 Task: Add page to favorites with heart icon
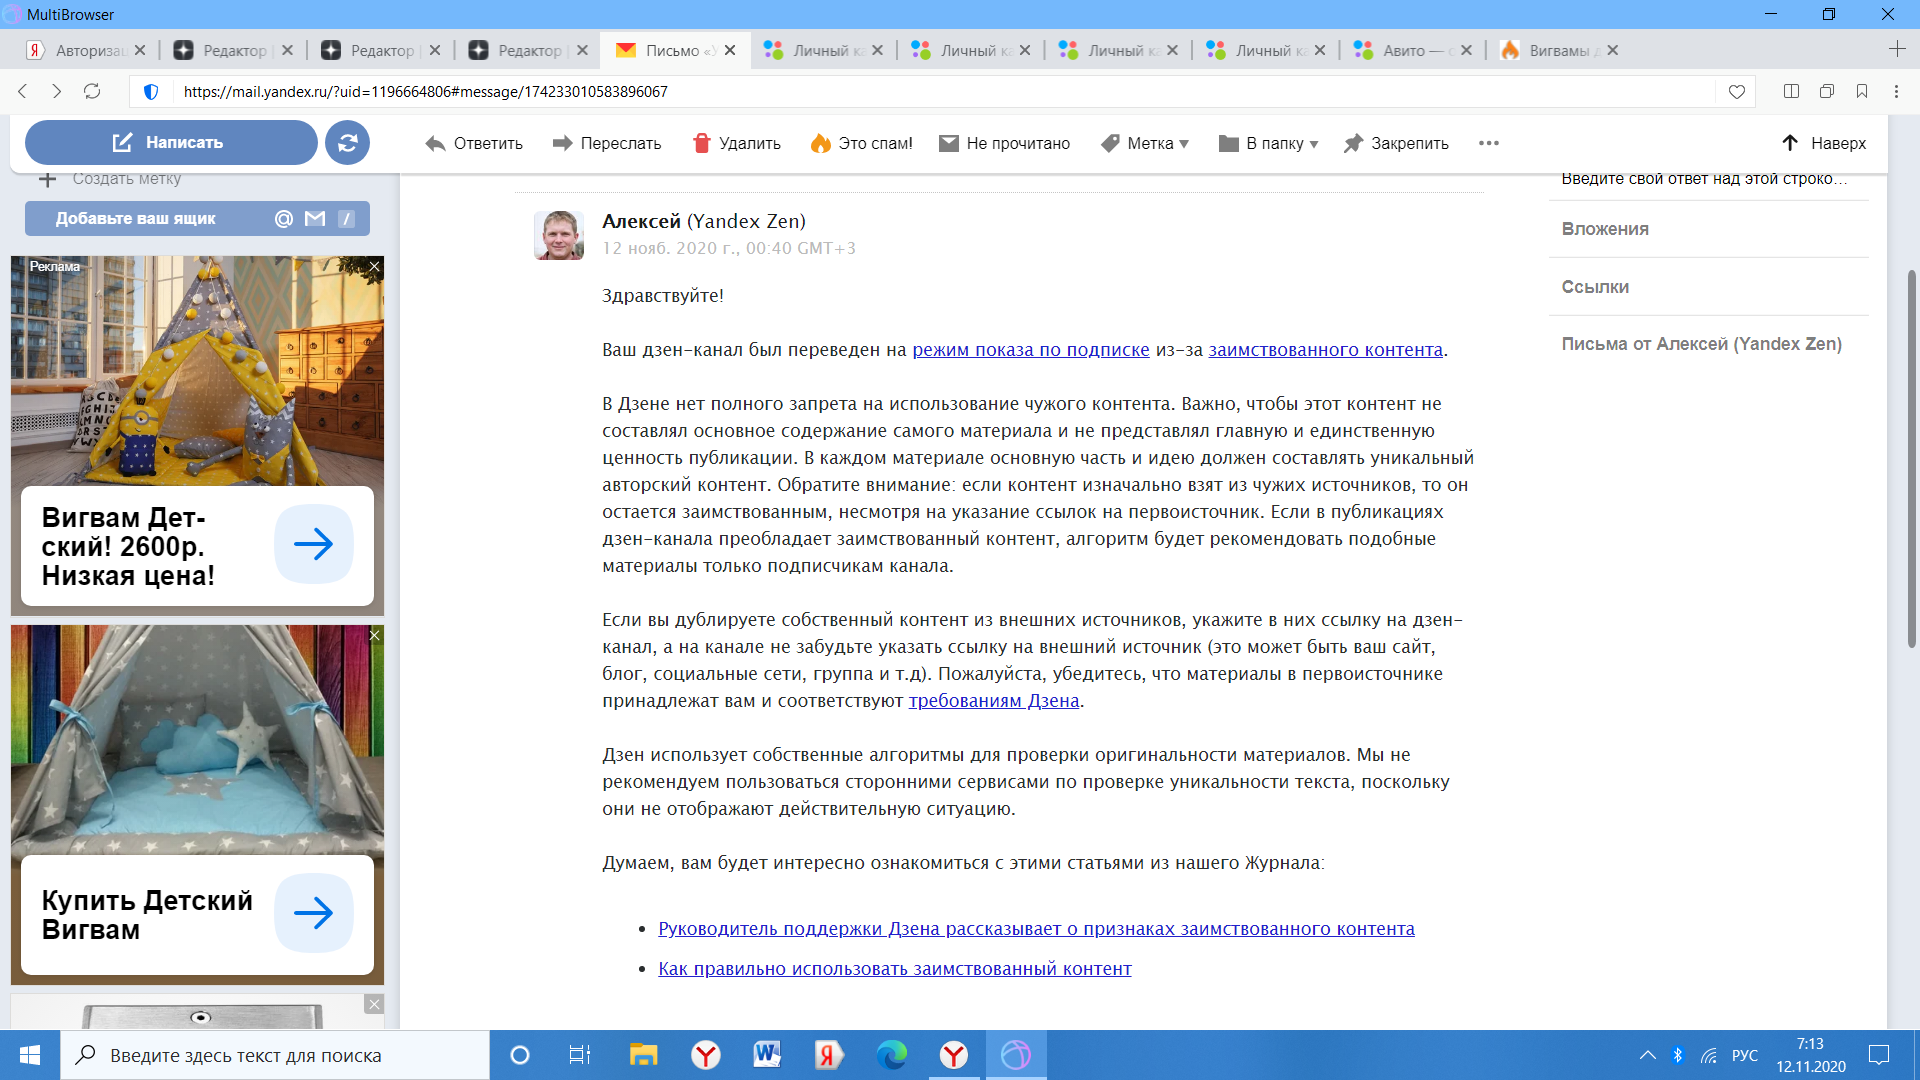[1737, 92]
